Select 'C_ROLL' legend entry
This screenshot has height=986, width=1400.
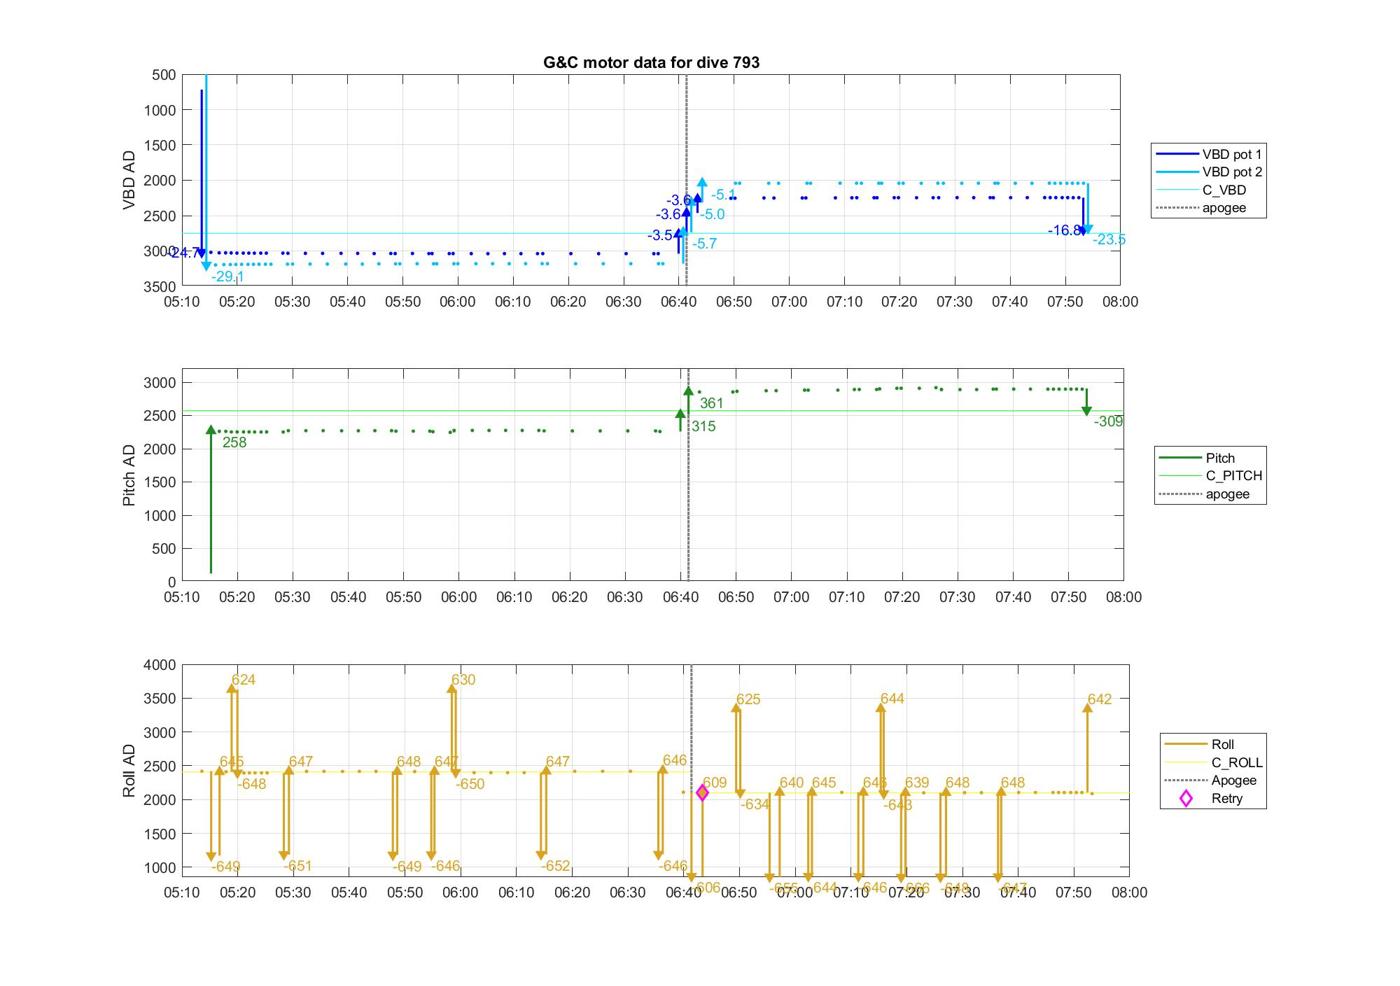(1214, 762)
